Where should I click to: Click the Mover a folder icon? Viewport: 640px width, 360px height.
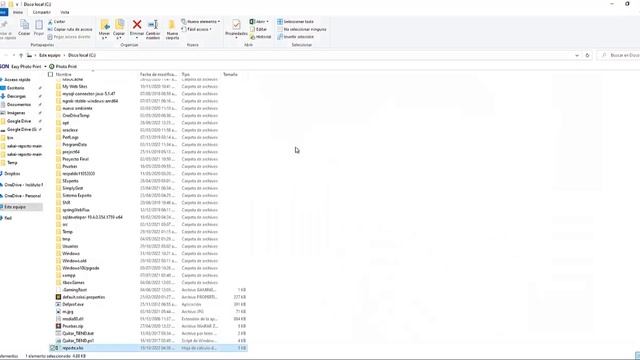coord(104,25)
